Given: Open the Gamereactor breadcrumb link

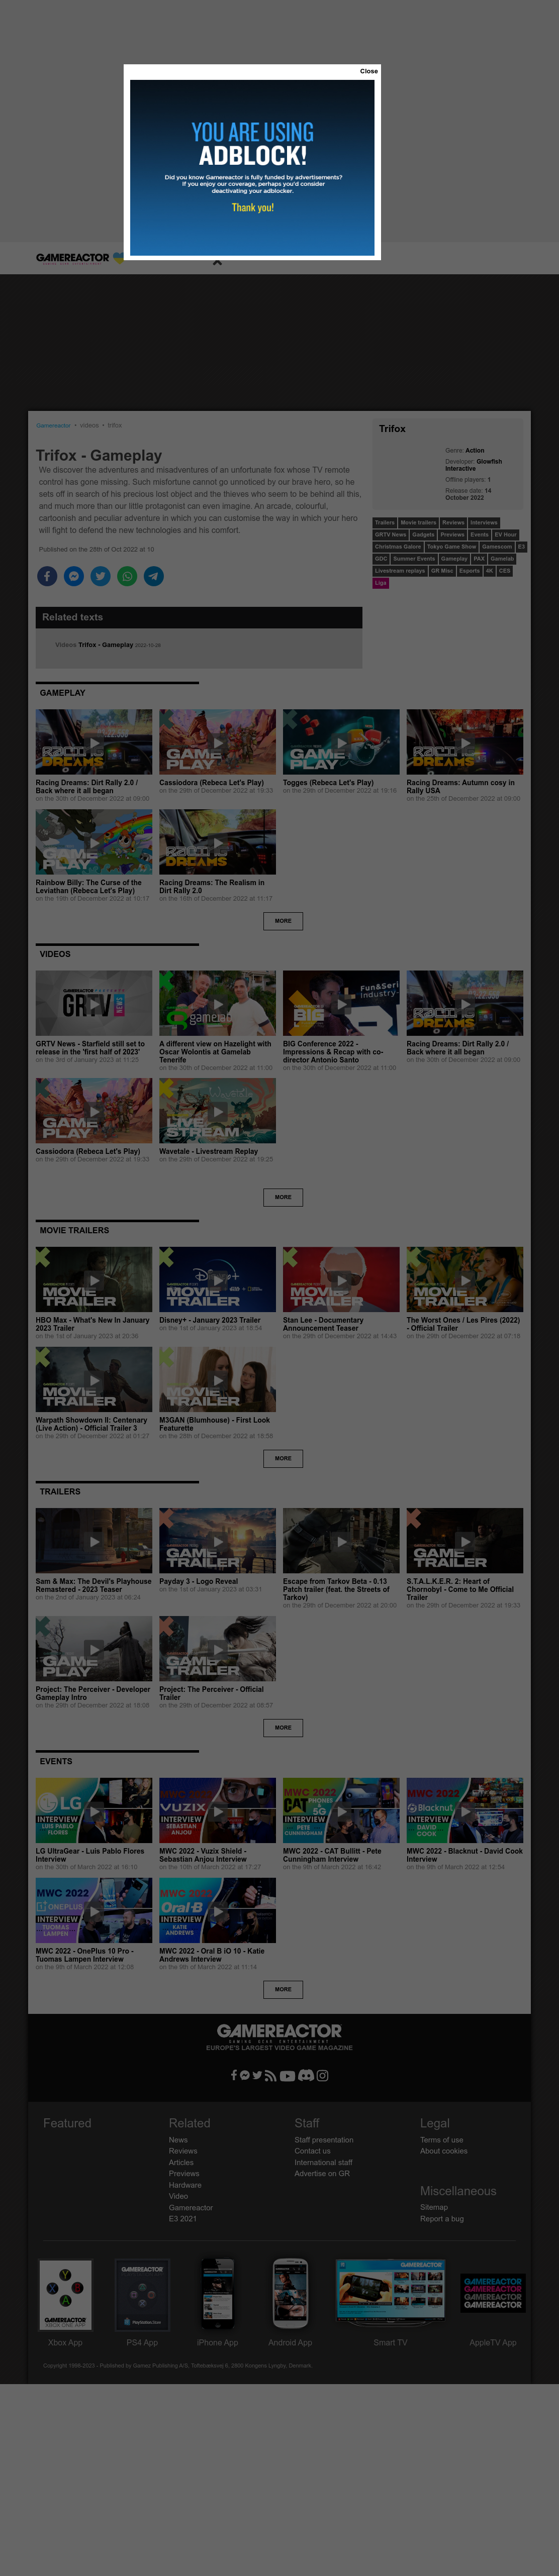Looking at the screenshot, I should tap(53, 425).
